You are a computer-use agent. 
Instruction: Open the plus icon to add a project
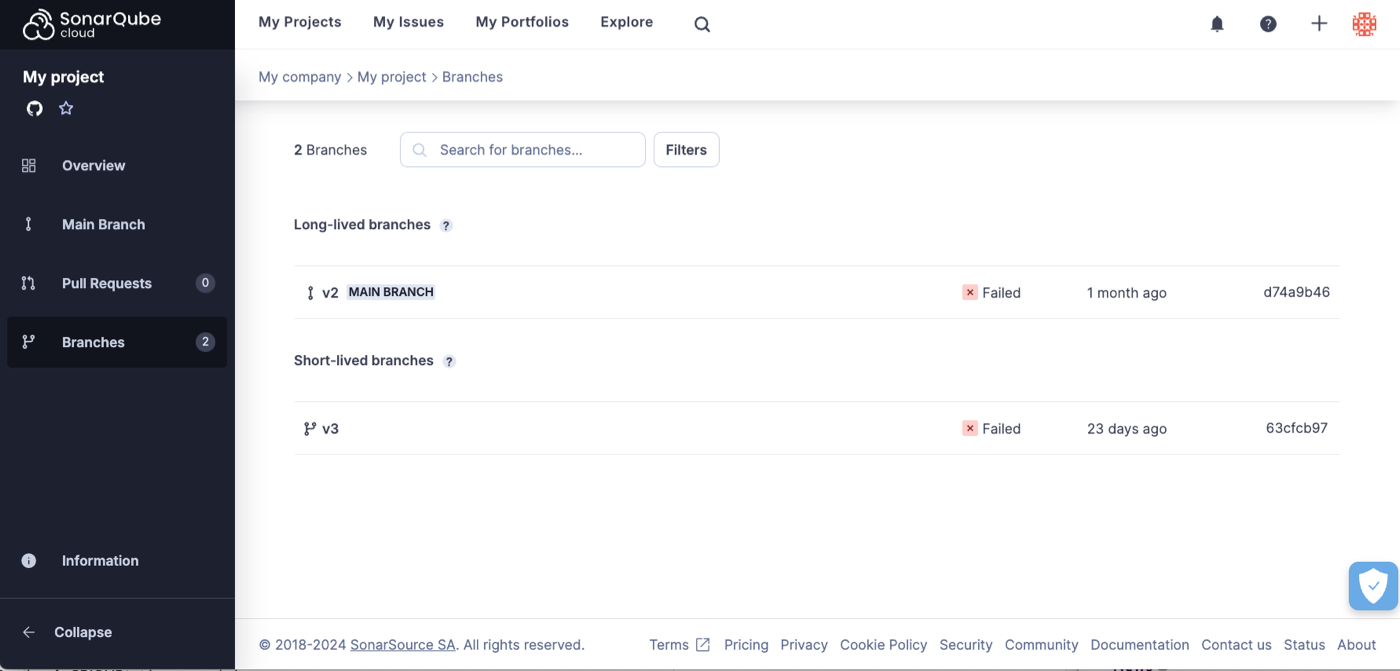click(1319, 22)
